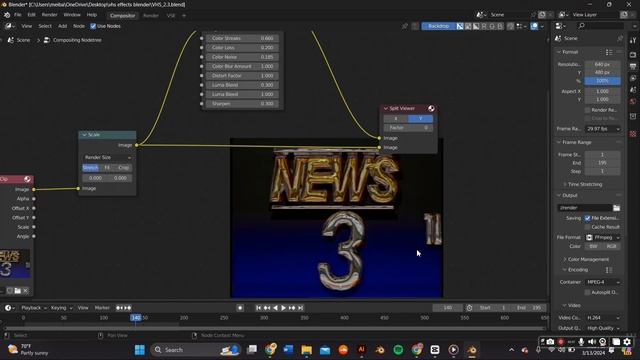Open the Video Codec H.264 dropdown
The height and width of the screenshot is (360, 640).
[603, 318]
